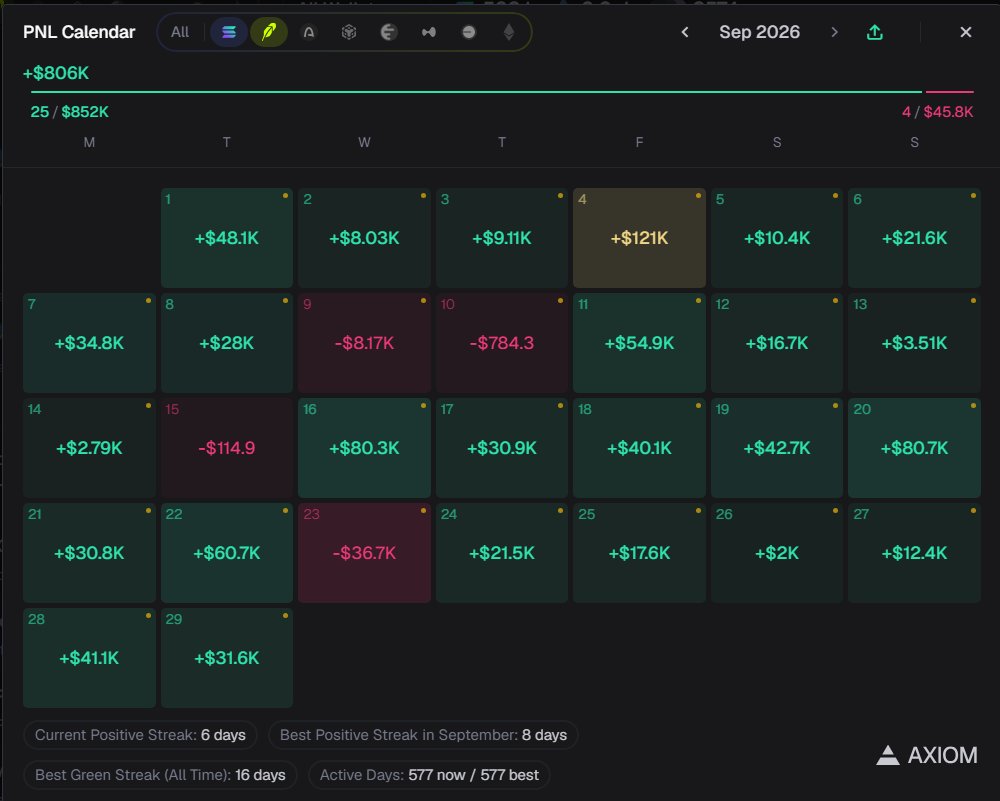The width and height of the screenshot is (1000, 801).
Task: Select the All chains filter
Action: pos(180,32)
